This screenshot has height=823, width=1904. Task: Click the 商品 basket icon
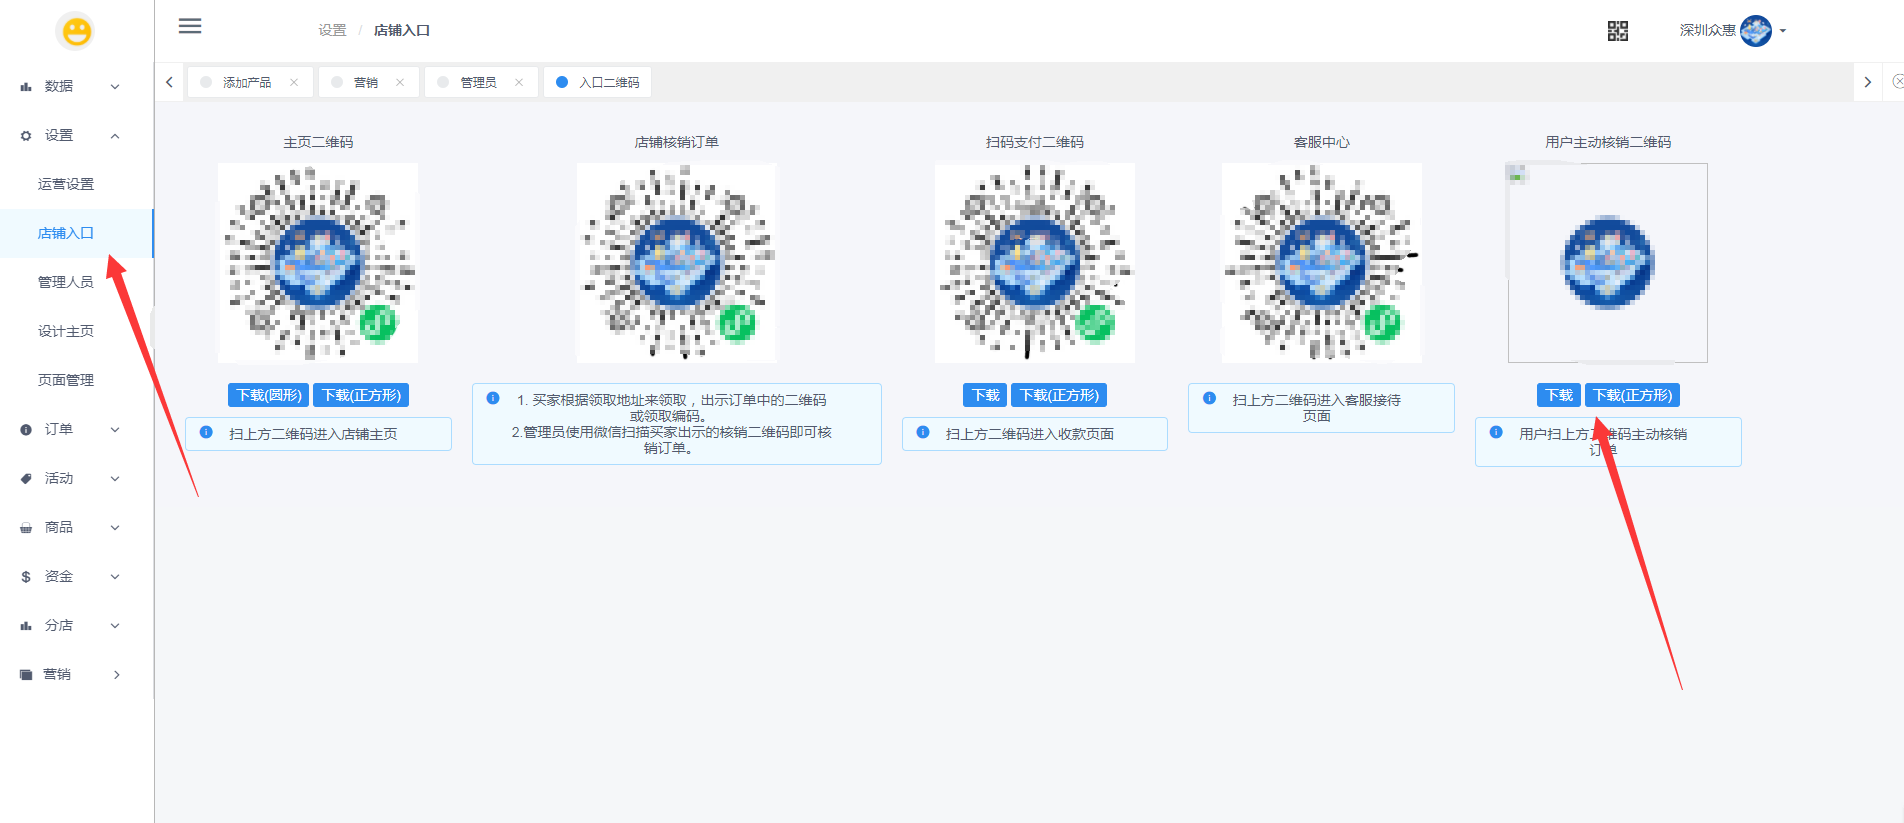coord(26,528)
